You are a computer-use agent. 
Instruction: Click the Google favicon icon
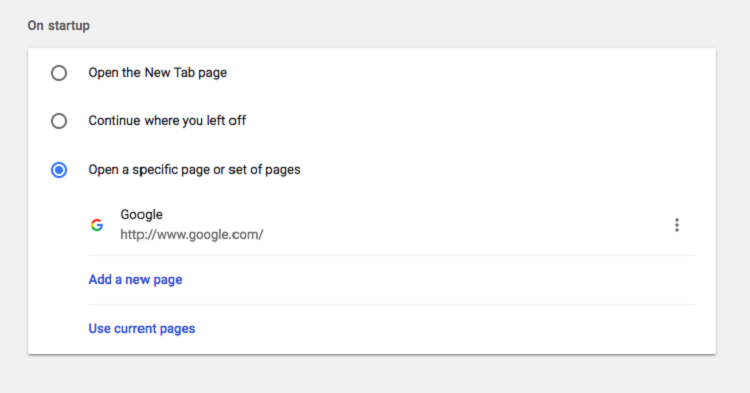97,225
